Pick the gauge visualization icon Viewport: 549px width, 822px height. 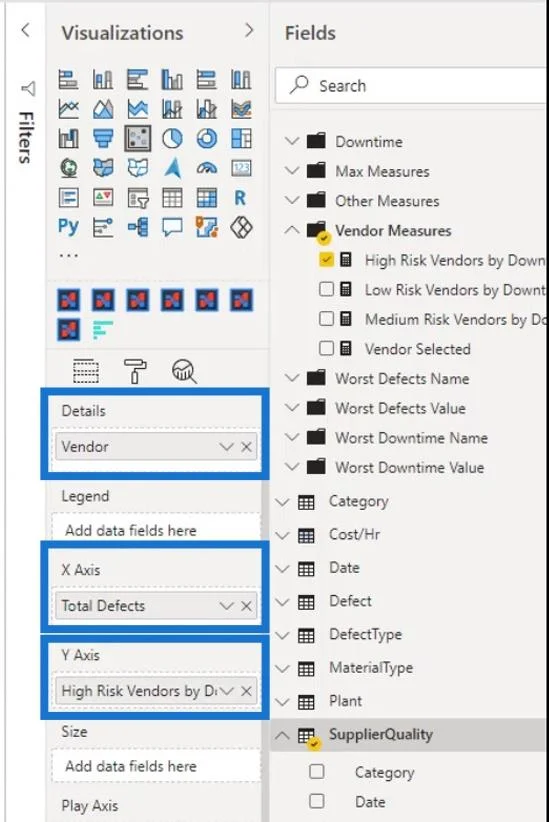point(207,168)
